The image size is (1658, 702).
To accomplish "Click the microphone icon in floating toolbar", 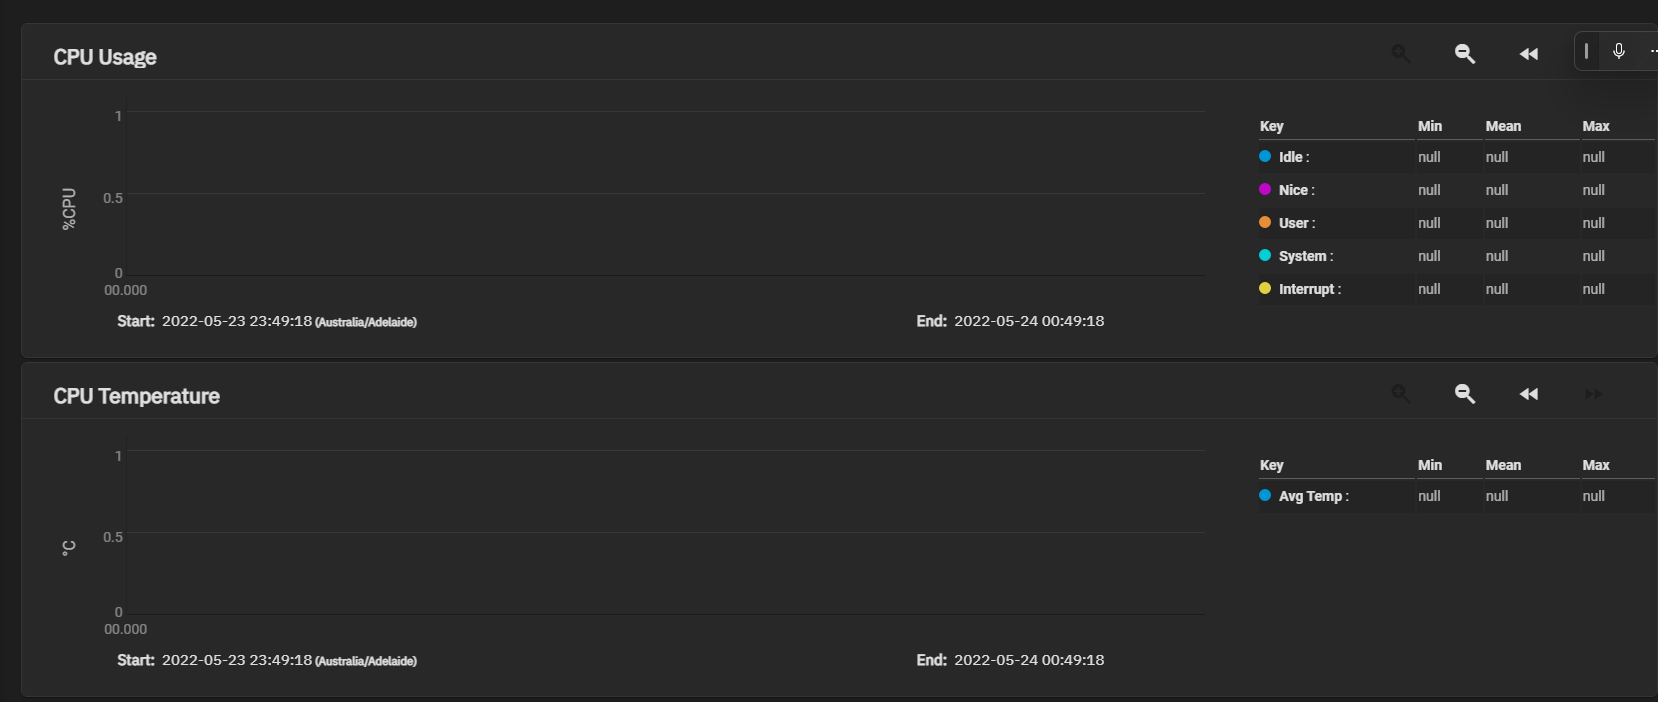I will 1619,51.
